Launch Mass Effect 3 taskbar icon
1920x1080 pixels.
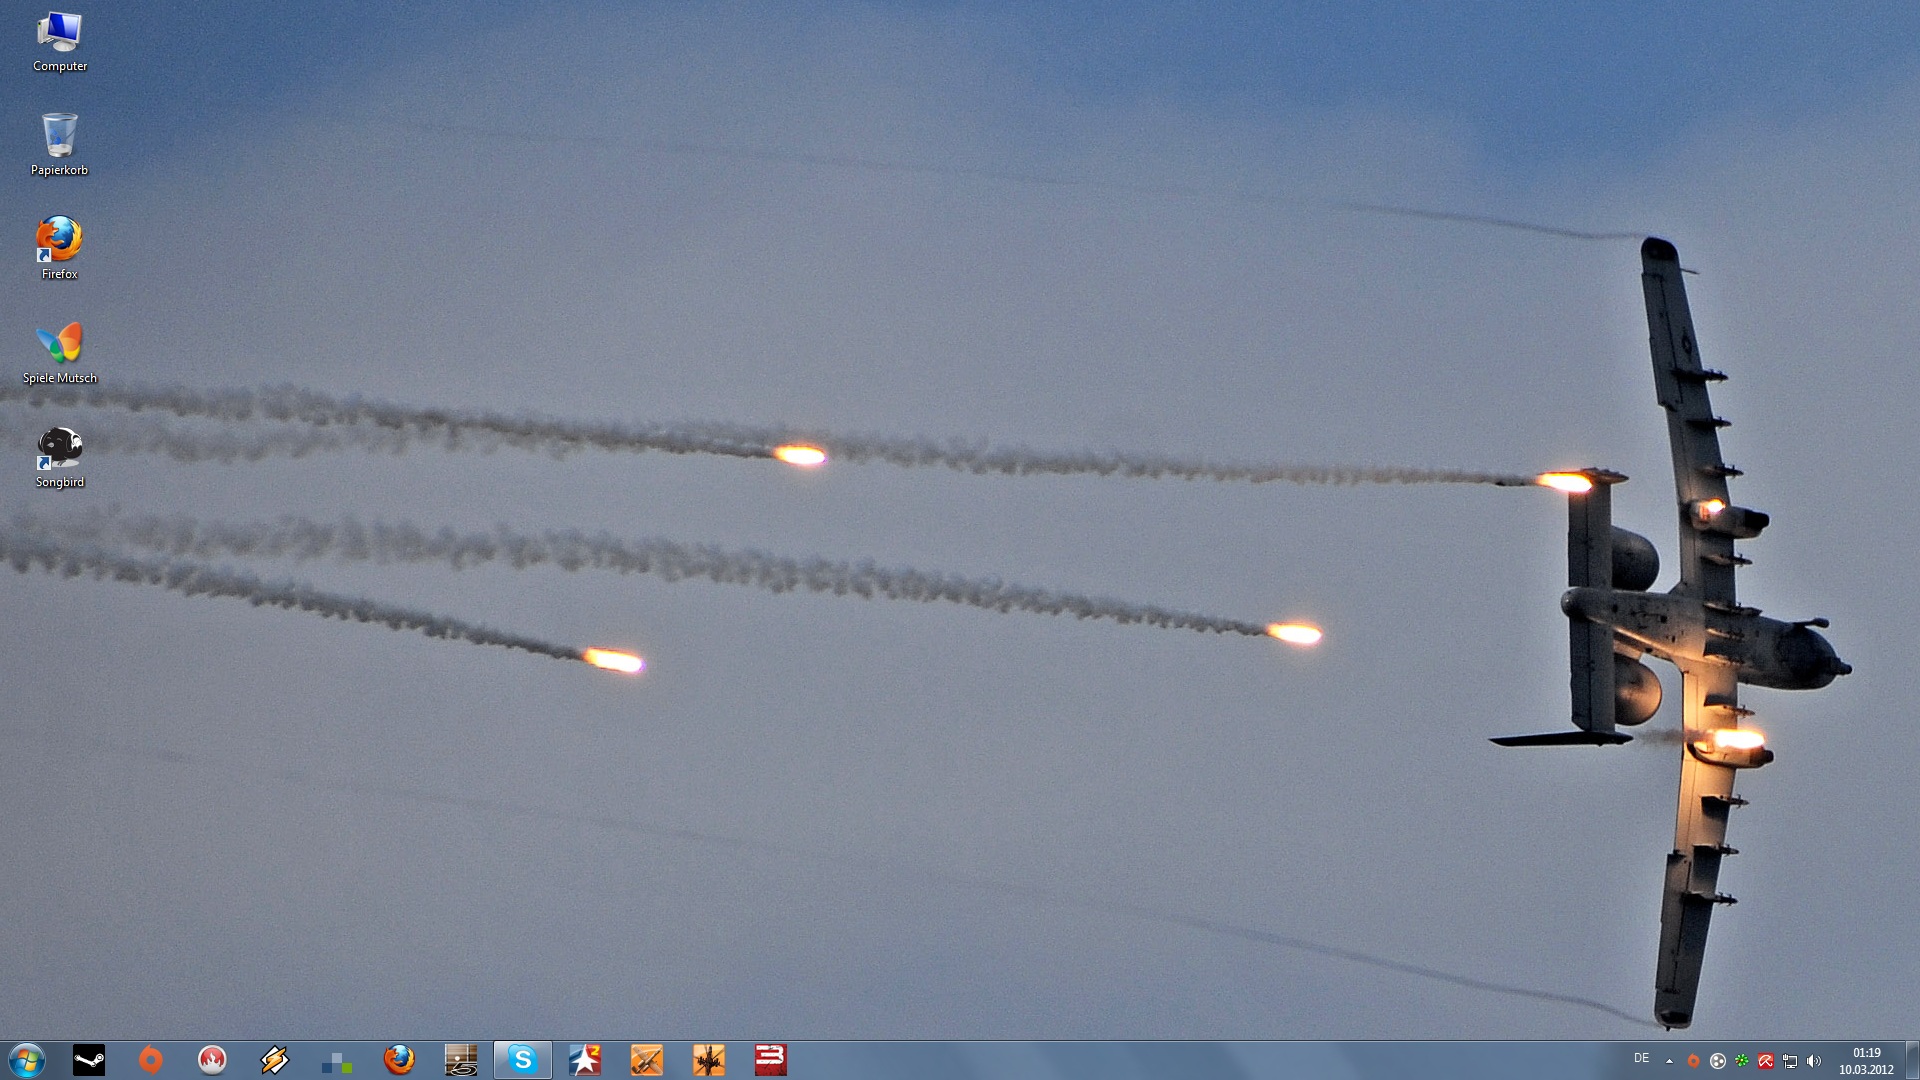[770, 1060]
